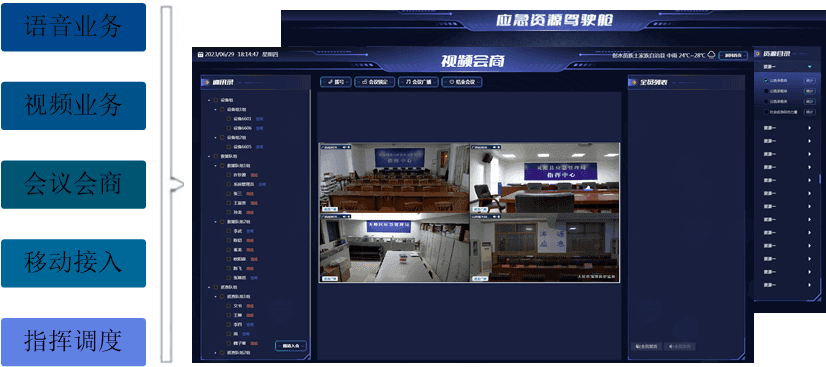This screenshot has width=826, height=367.
Task: Select the 会议会商 category box
Action: (x=73, y=185)
